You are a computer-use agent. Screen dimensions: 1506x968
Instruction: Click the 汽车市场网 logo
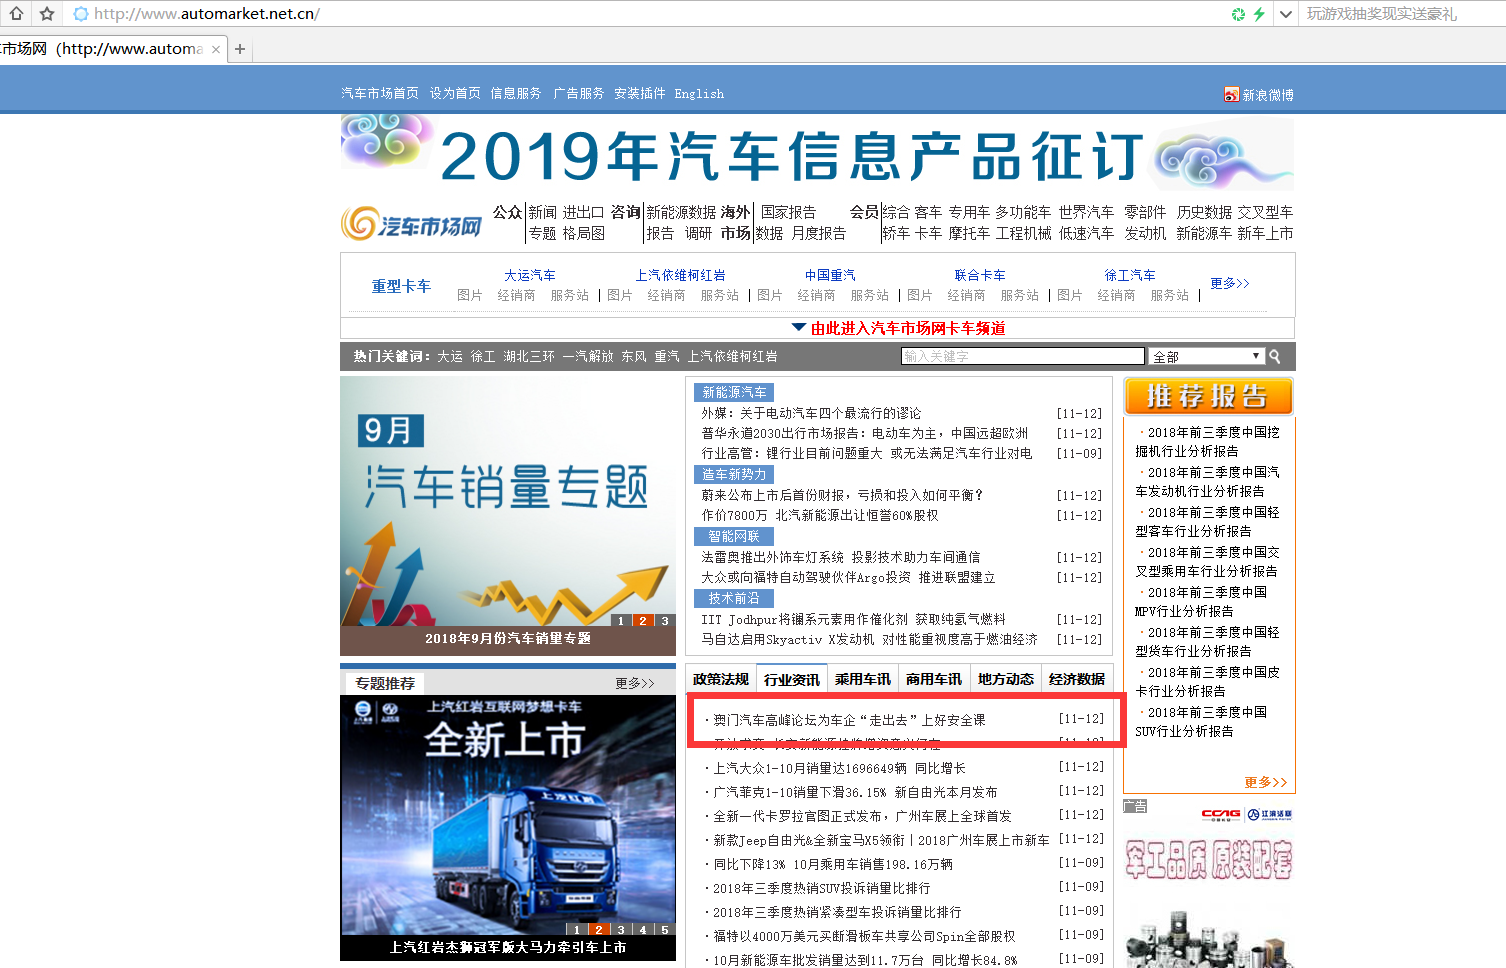[x=411, y=224]
